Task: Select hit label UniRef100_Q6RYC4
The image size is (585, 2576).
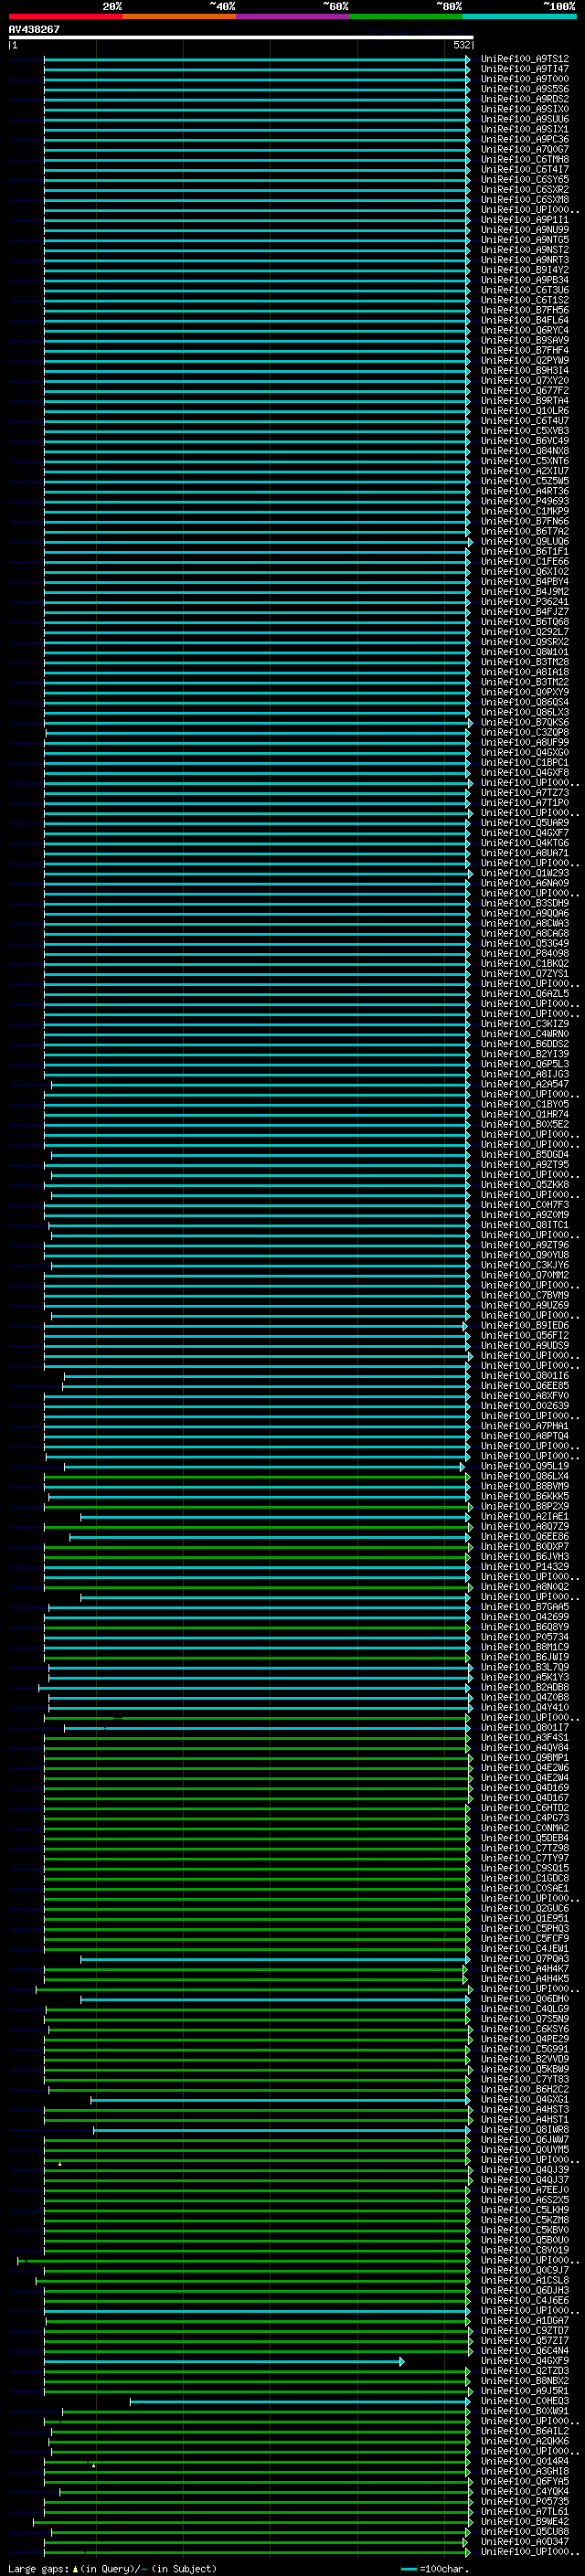Action: [524, 330]
